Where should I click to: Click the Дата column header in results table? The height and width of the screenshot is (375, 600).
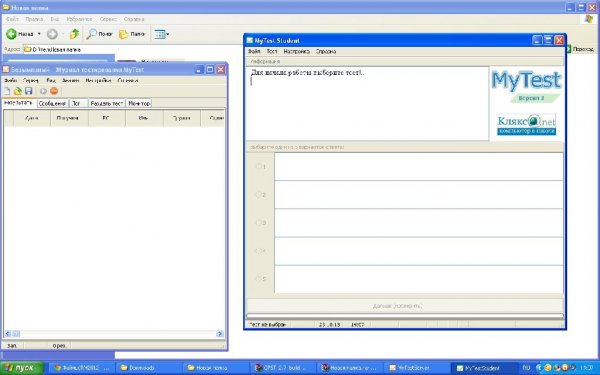pos(32,118)
